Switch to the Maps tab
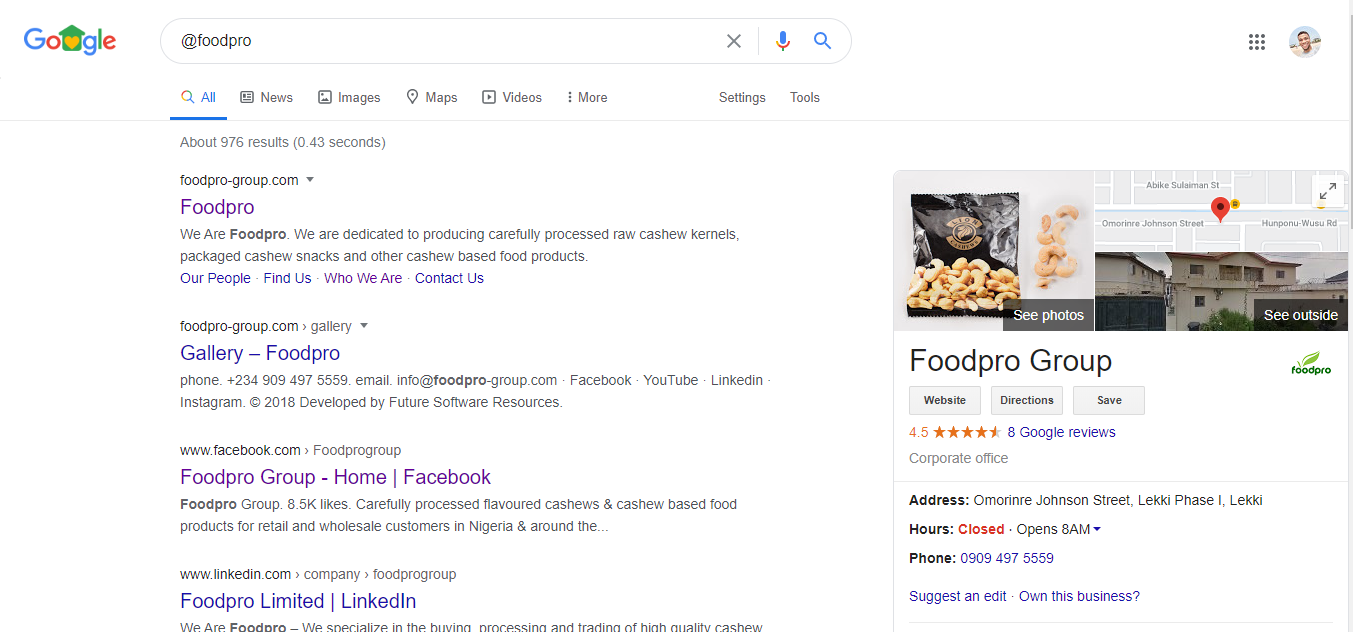The image size is (1353, 632). pos(431,97)
